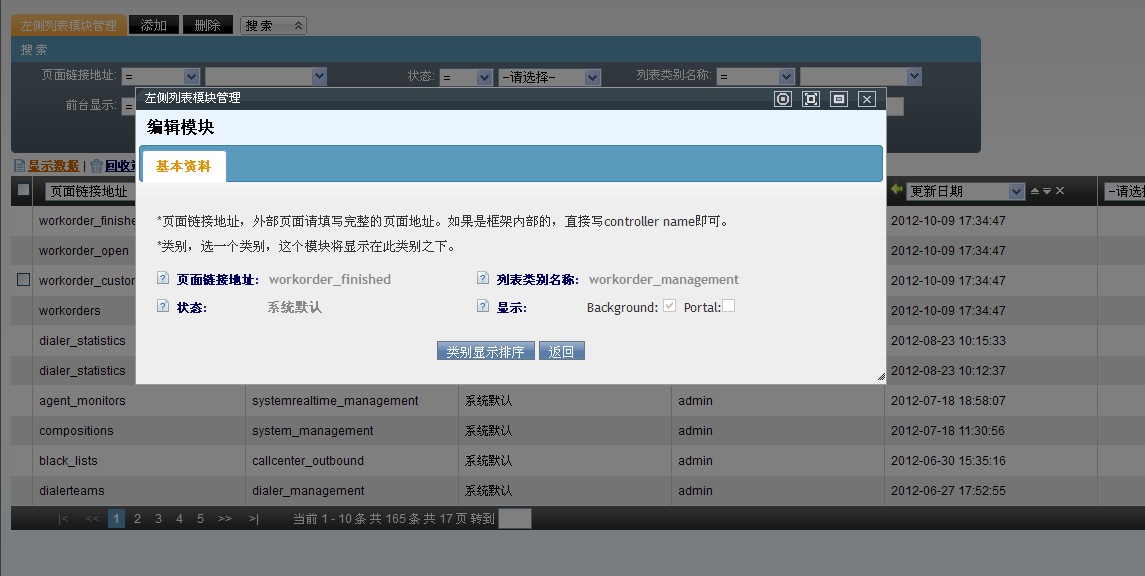Click help icon next to 显示 label
This screenshot has width=1145, height=576.
click(x=483, y=307)
